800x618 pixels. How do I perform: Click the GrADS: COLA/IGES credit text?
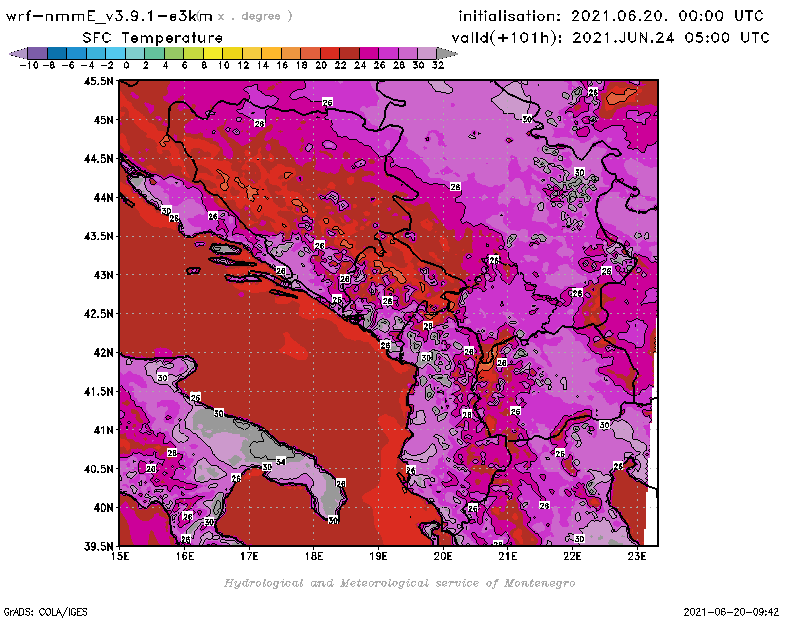click(45, 612)
